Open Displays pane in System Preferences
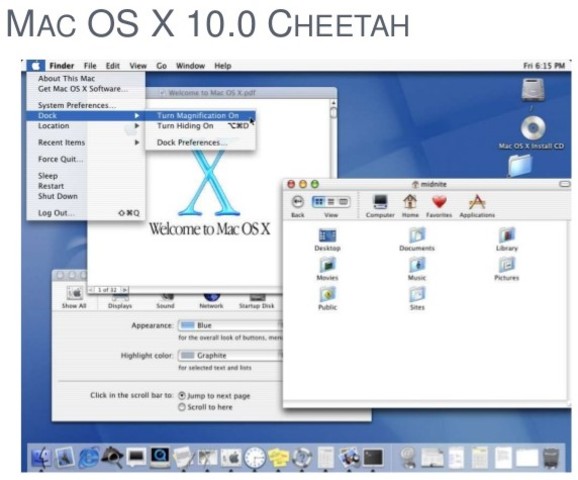This screenshot has width=578, height=480. tap(120, 302)
